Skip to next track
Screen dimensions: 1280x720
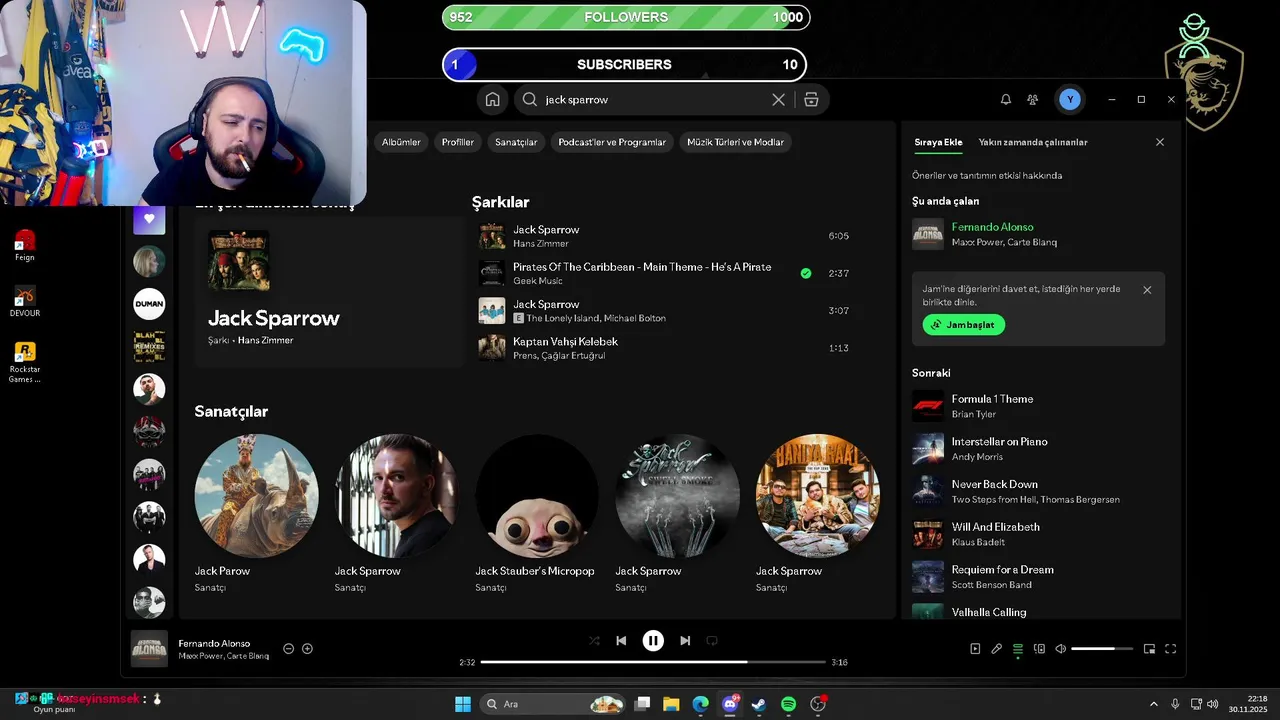coord(685,640)
